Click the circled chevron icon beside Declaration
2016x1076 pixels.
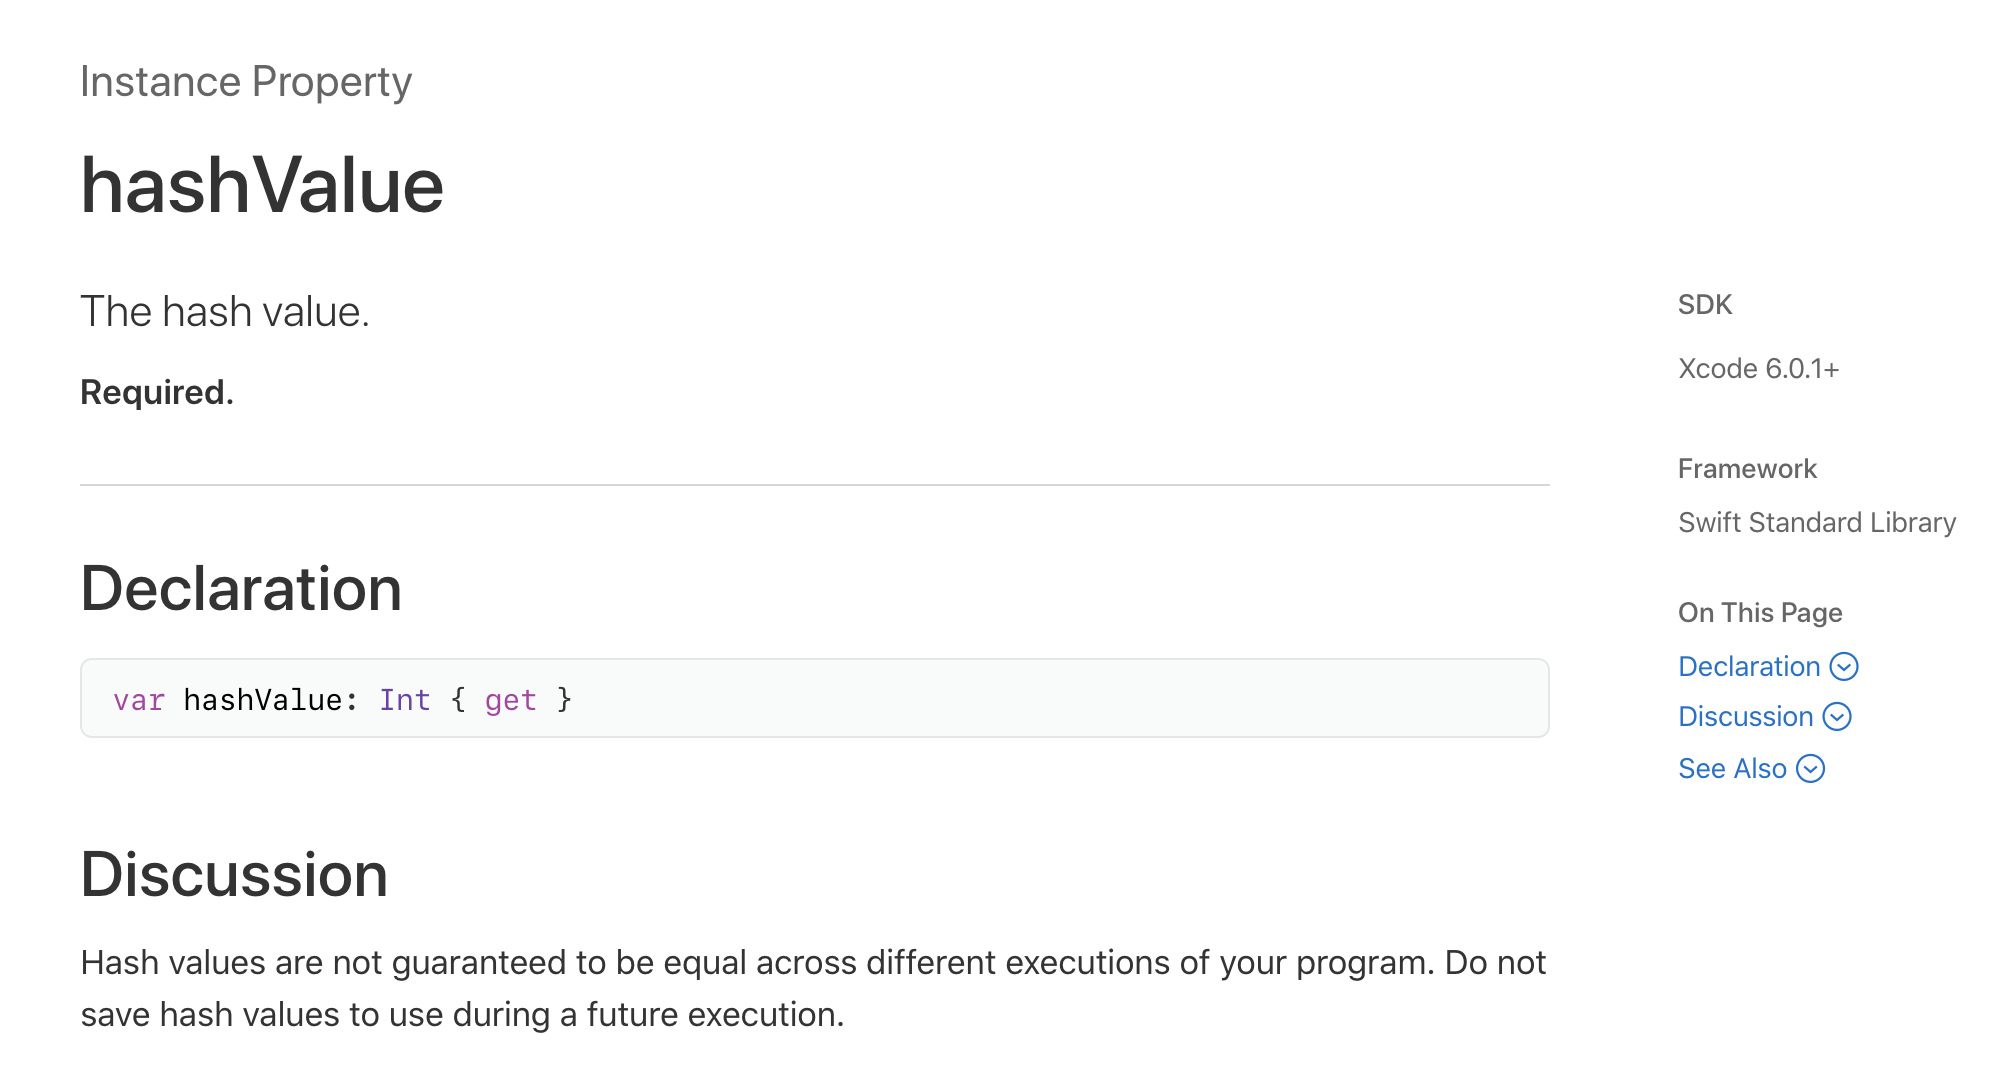[x=1844, y=667]
